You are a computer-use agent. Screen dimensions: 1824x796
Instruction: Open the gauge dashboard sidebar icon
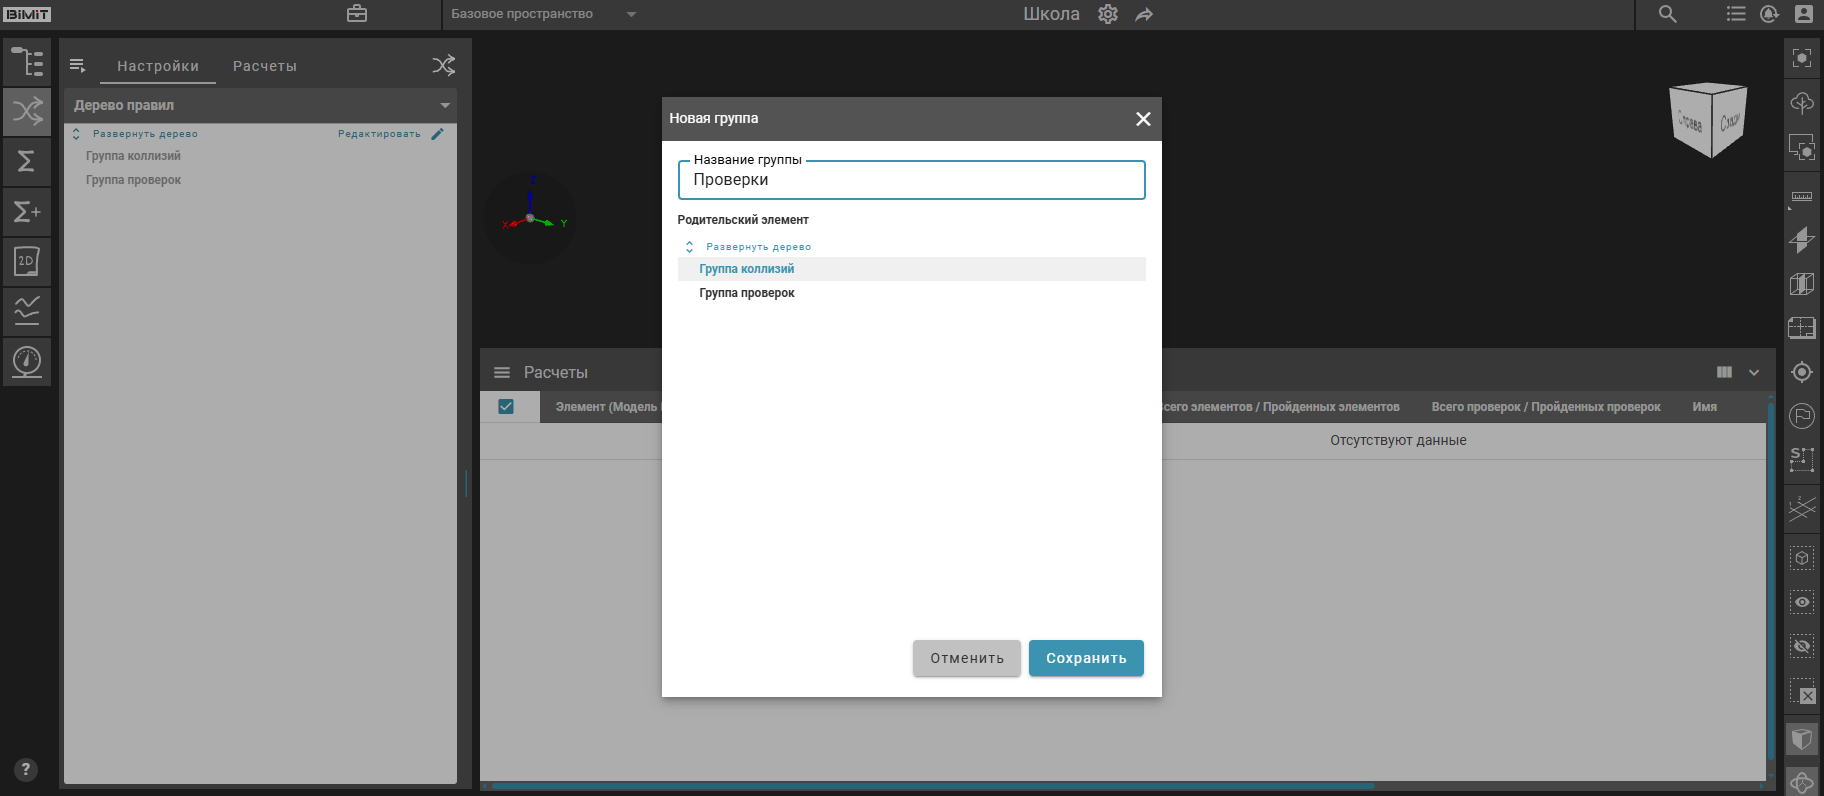27,361
